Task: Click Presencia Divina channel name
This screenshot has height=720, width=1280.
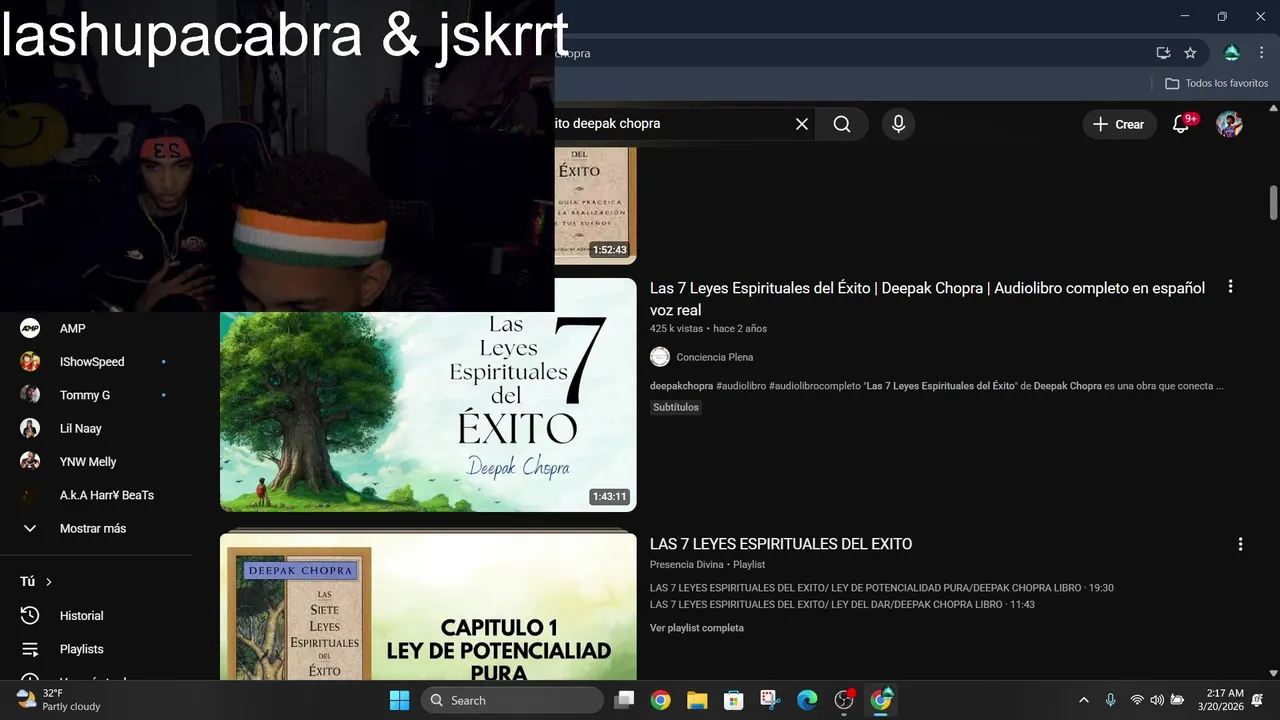Action: [686, 565]
